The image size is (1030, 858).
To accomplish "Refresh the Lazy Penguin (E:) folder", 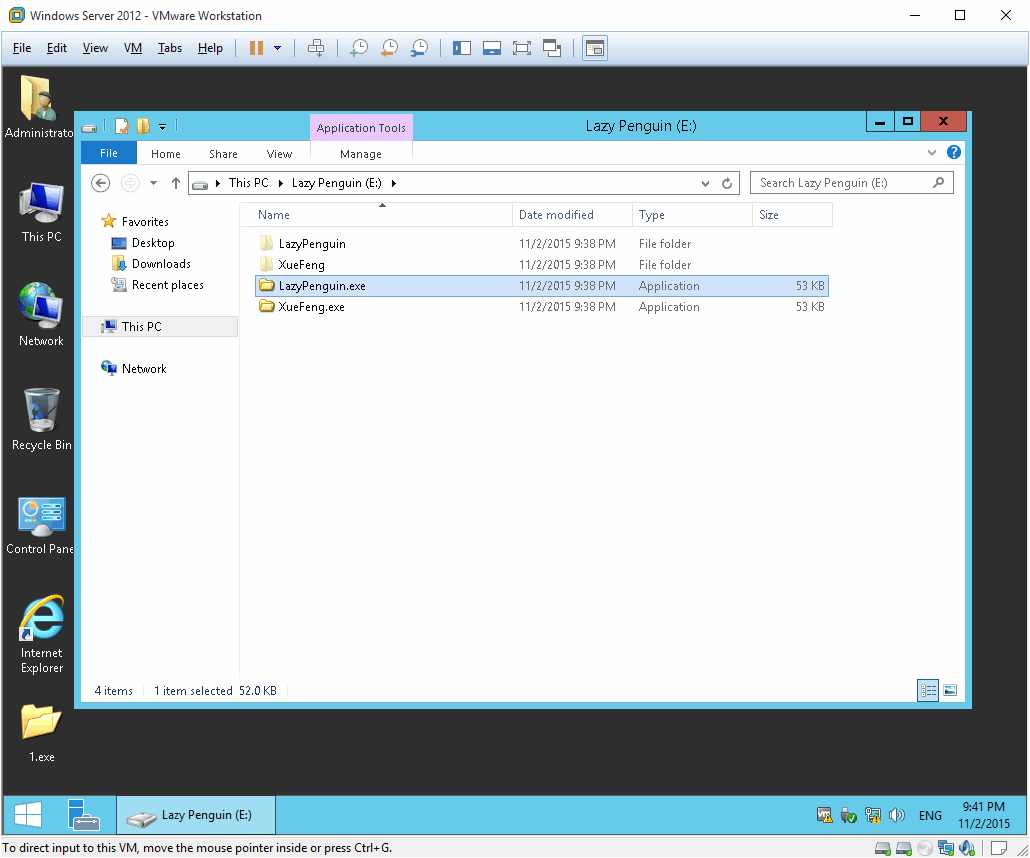I will [x=727, y=183].
